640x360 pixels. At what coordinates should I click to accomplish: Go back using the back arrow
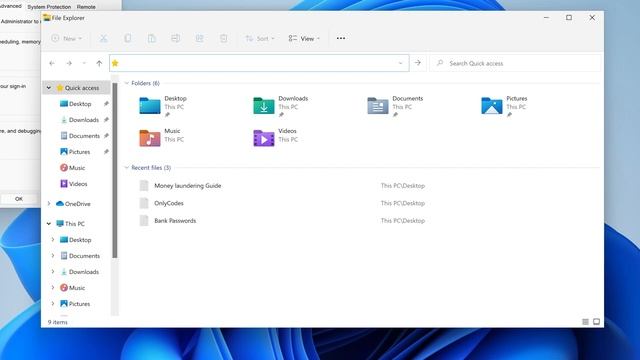[x=52, y=63]
